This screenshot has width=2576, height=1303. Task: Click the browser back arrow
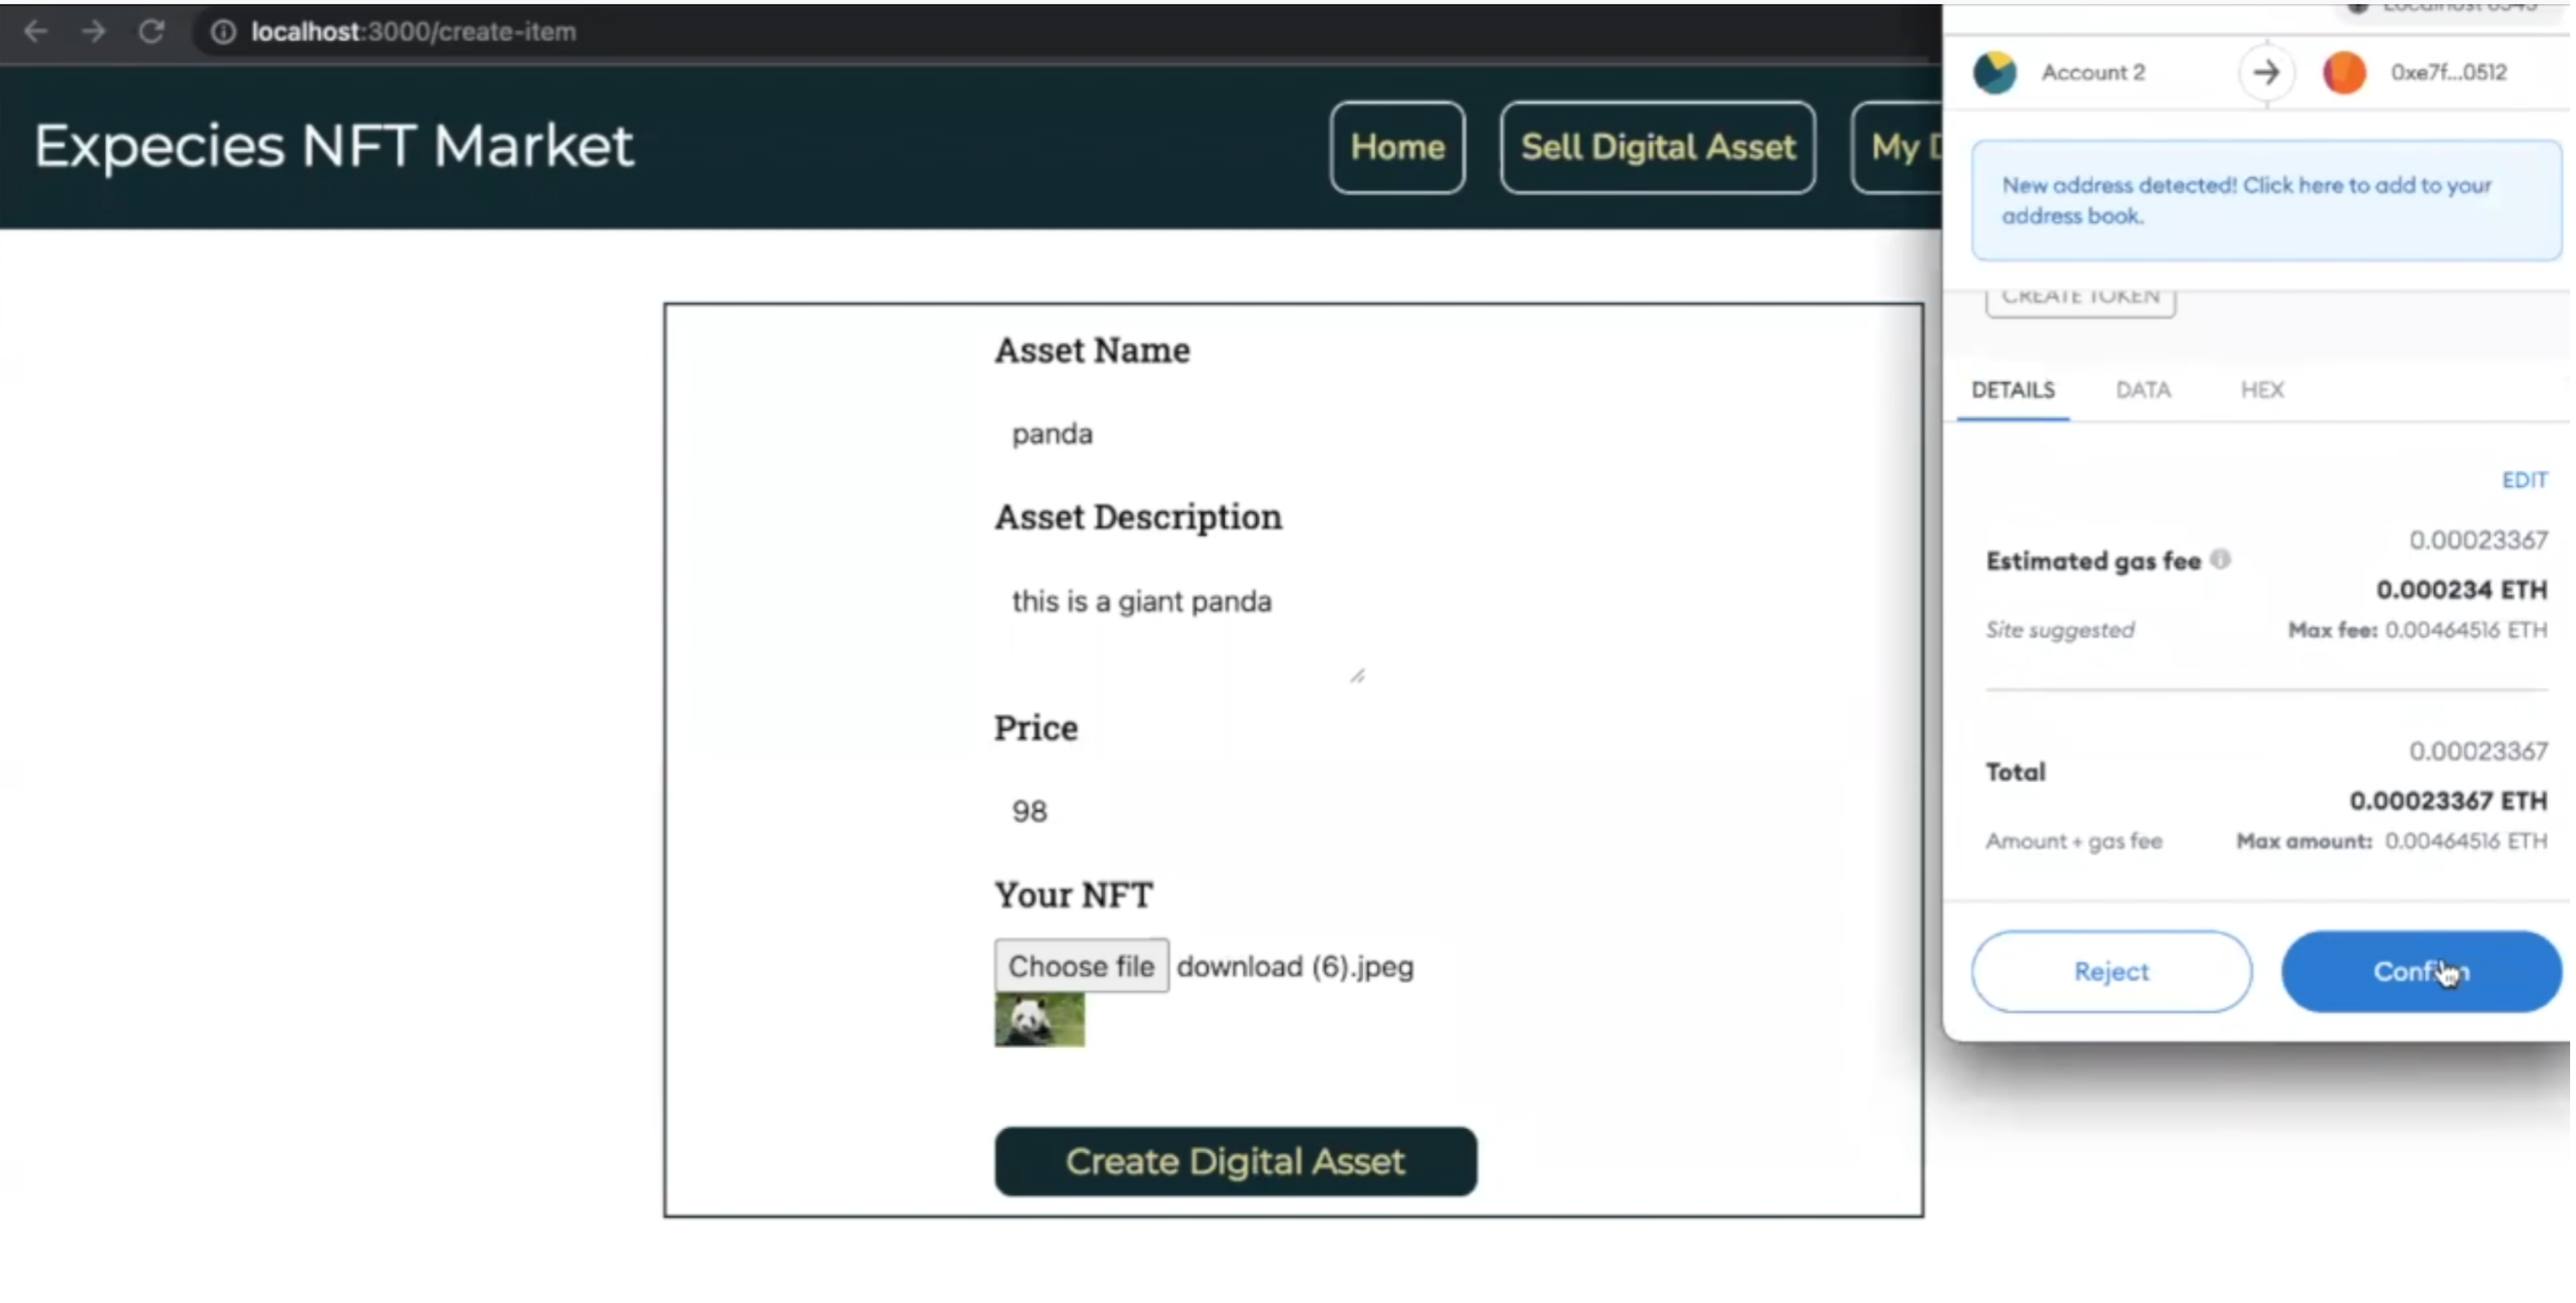pyautogui.click(x=36, y=31)
